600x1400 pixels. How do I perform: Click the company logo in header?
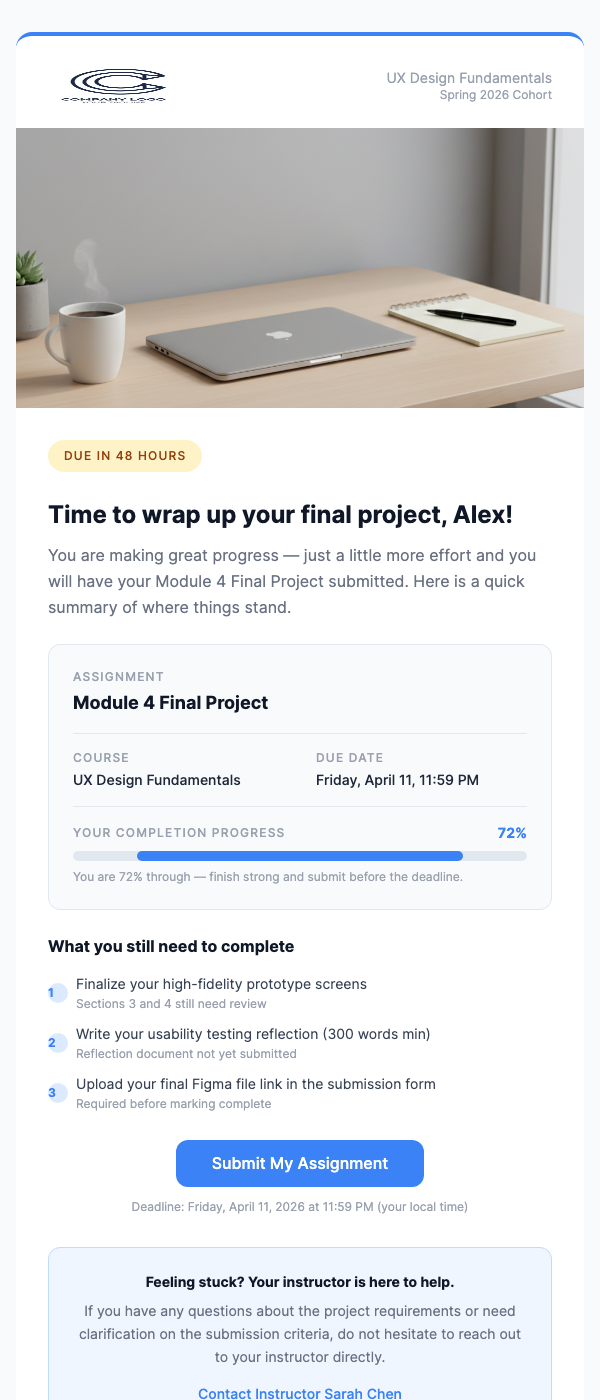click(113, 86)
